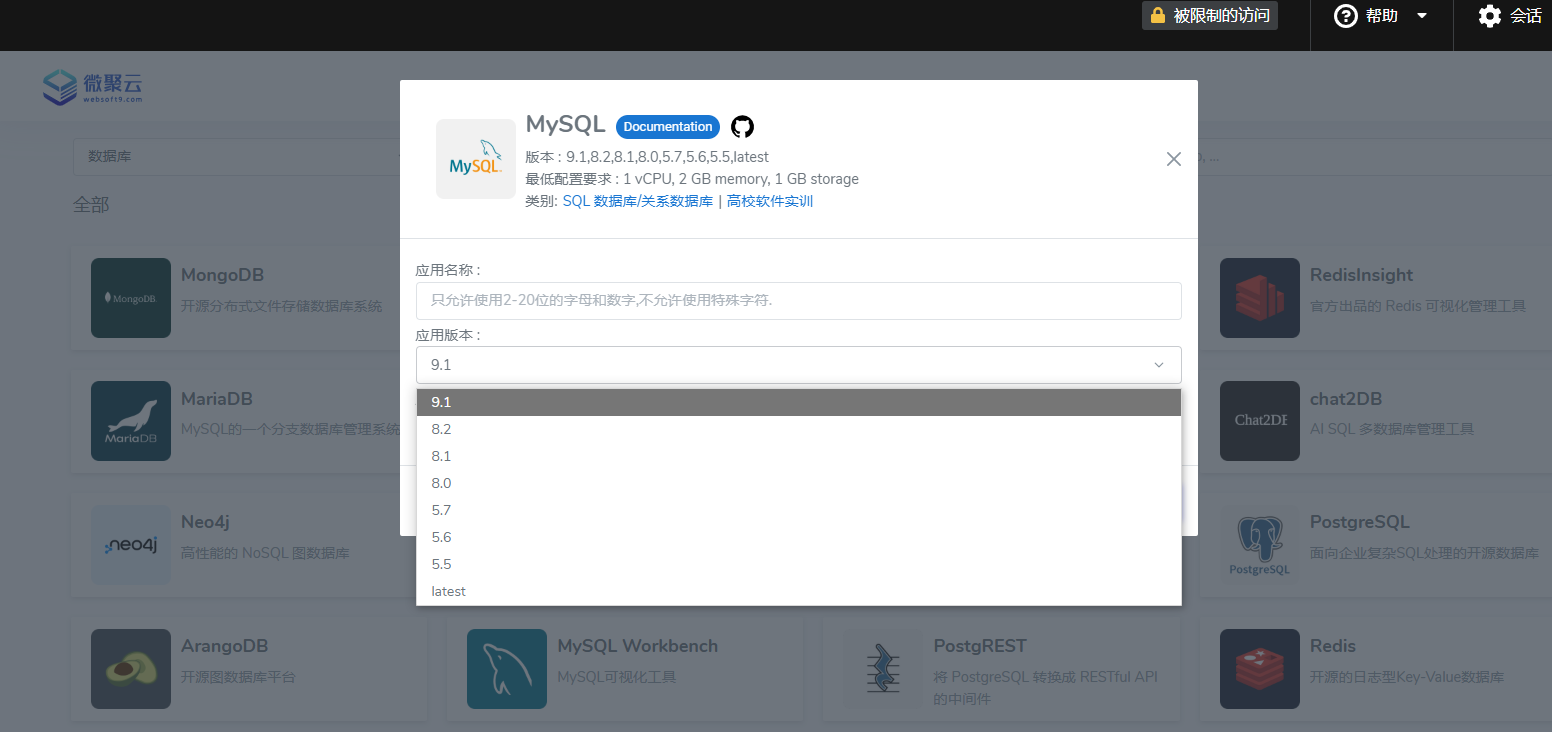Choose the latest option in the version dropdown

point(448,591)
